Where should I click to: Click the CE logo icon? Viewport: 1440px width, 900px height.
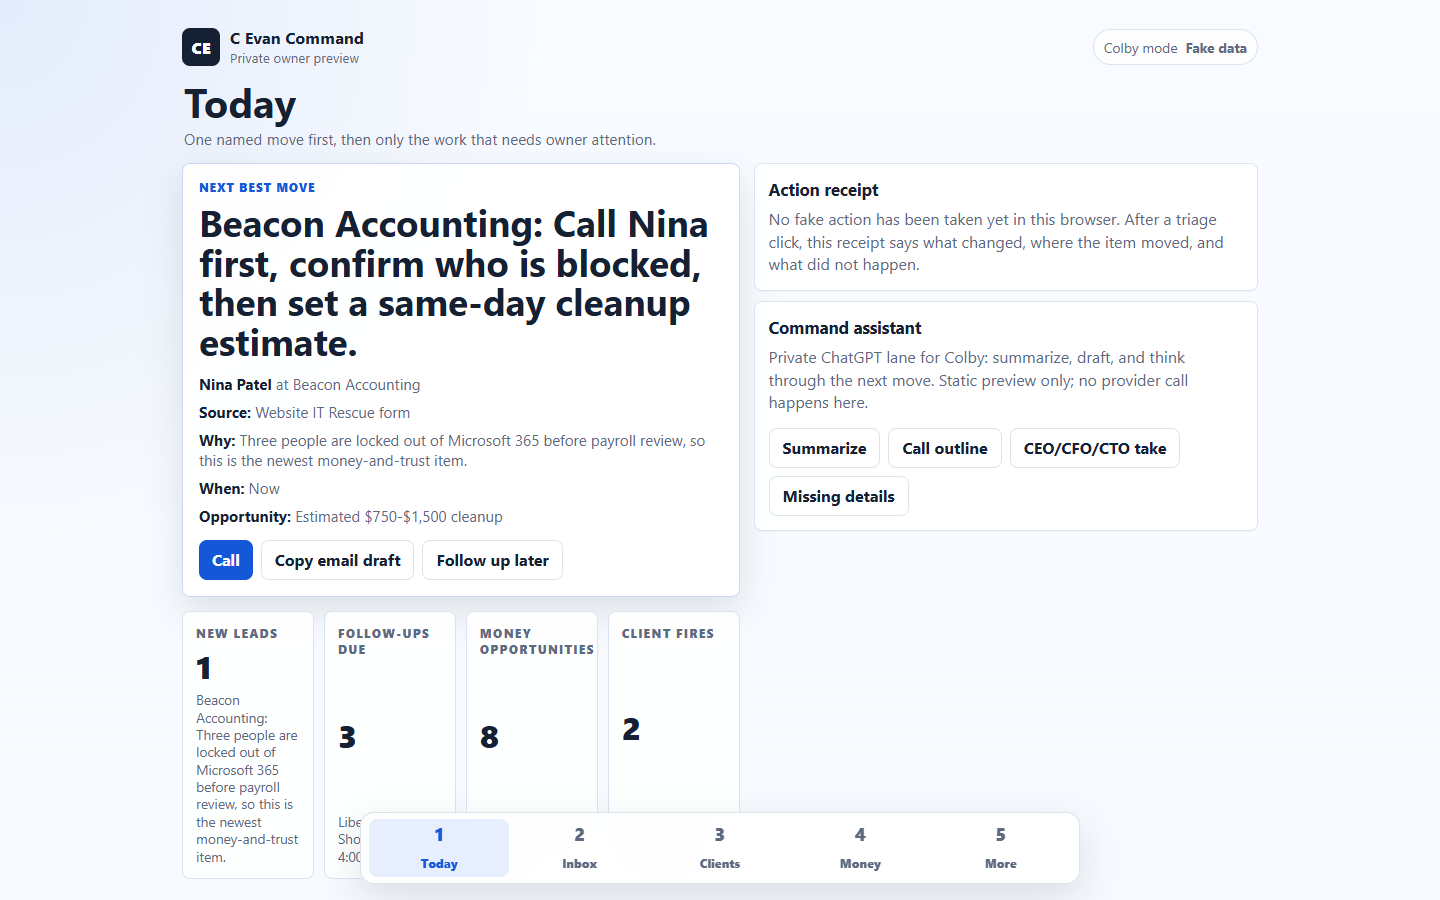coord(201,47)
